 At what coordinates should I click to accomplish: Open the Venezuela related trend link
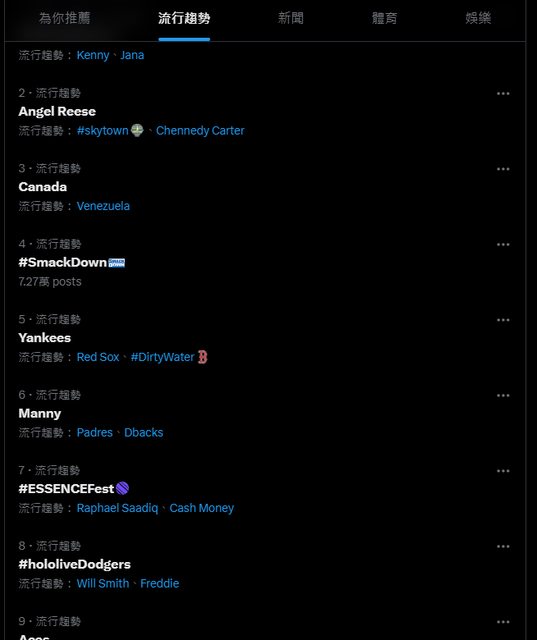pos(103,206)
